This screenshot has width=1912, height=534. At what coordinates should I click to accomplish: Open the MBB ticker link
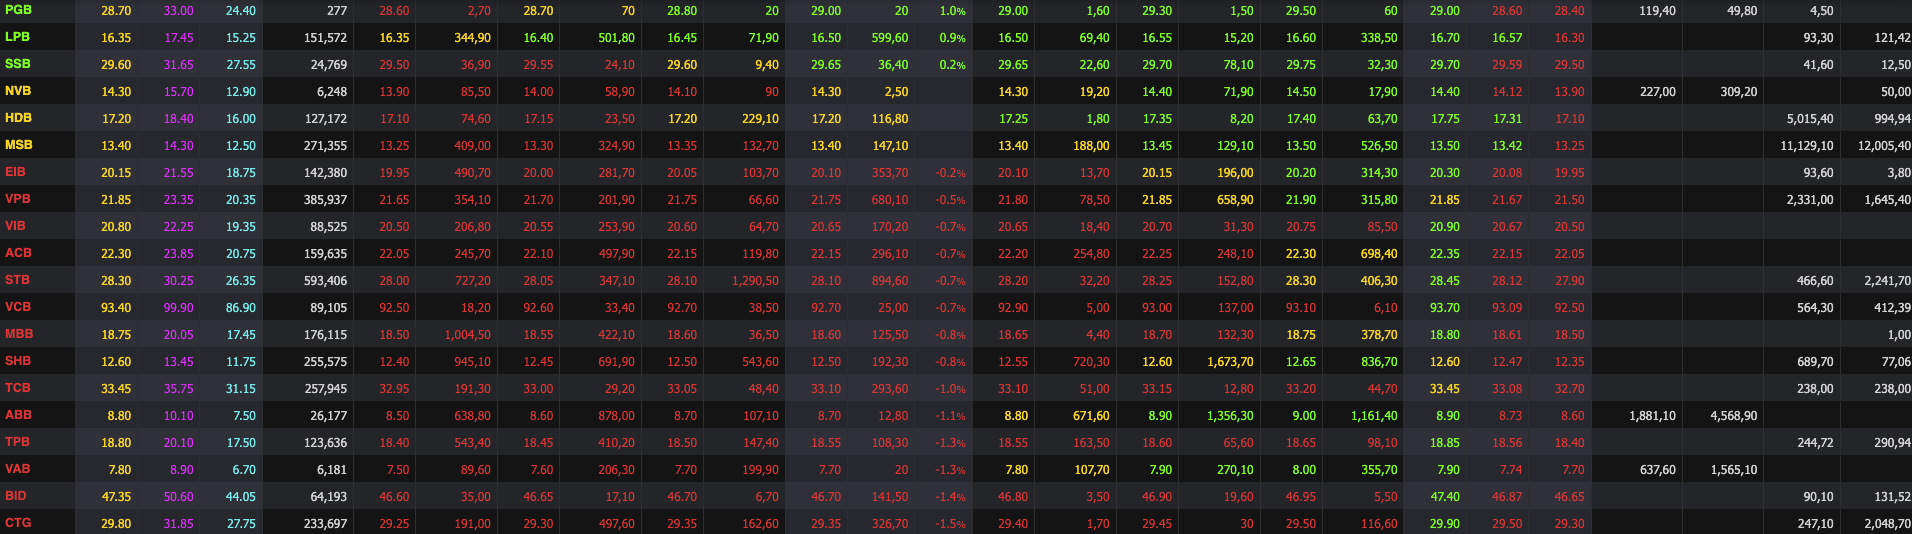[19, 334]
